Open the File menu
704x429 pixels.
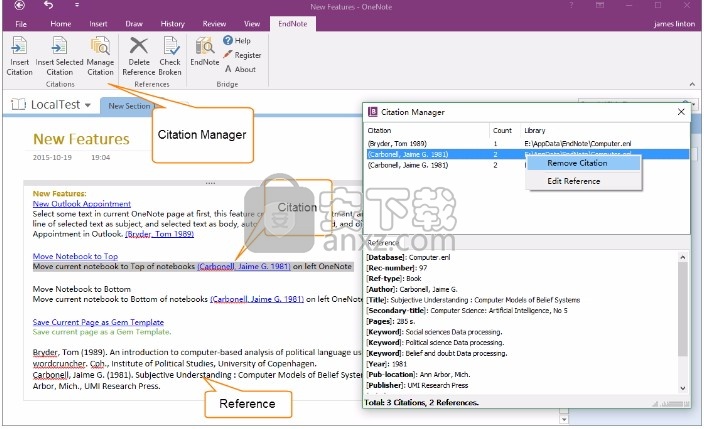(x=21, y=24)
